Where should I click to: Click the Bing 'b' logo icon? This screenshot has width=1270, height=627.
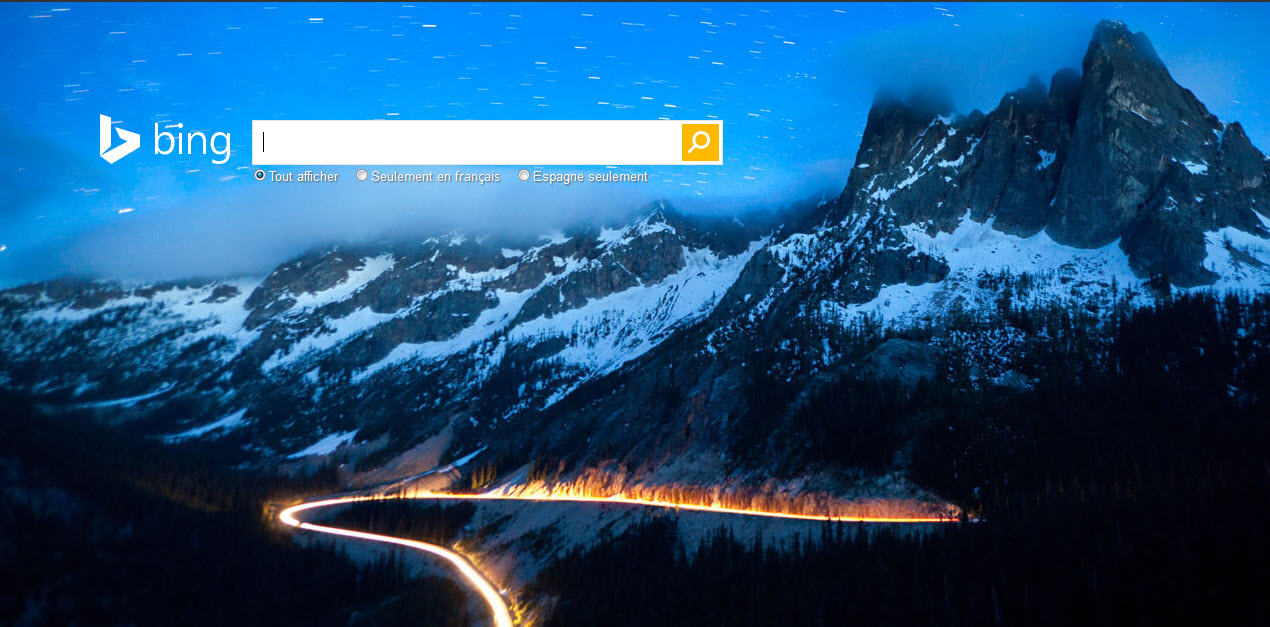pyautogui.click(x=119, y=139)
